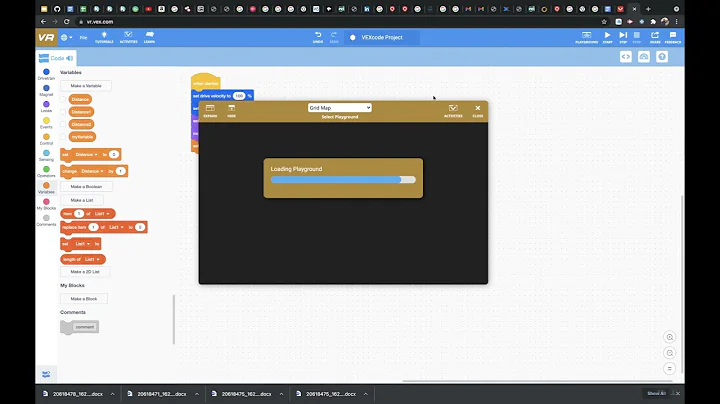The width and height of the screenshot is (720, 404).
Task: Select the Code tab
Action: (56, 58)
